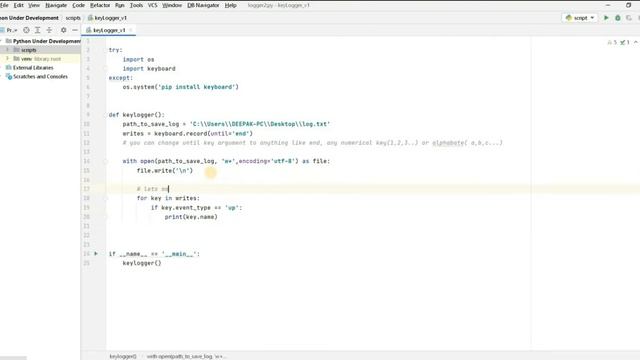
Task: Start debugging with the green bug icon
Action: point(618,18)
